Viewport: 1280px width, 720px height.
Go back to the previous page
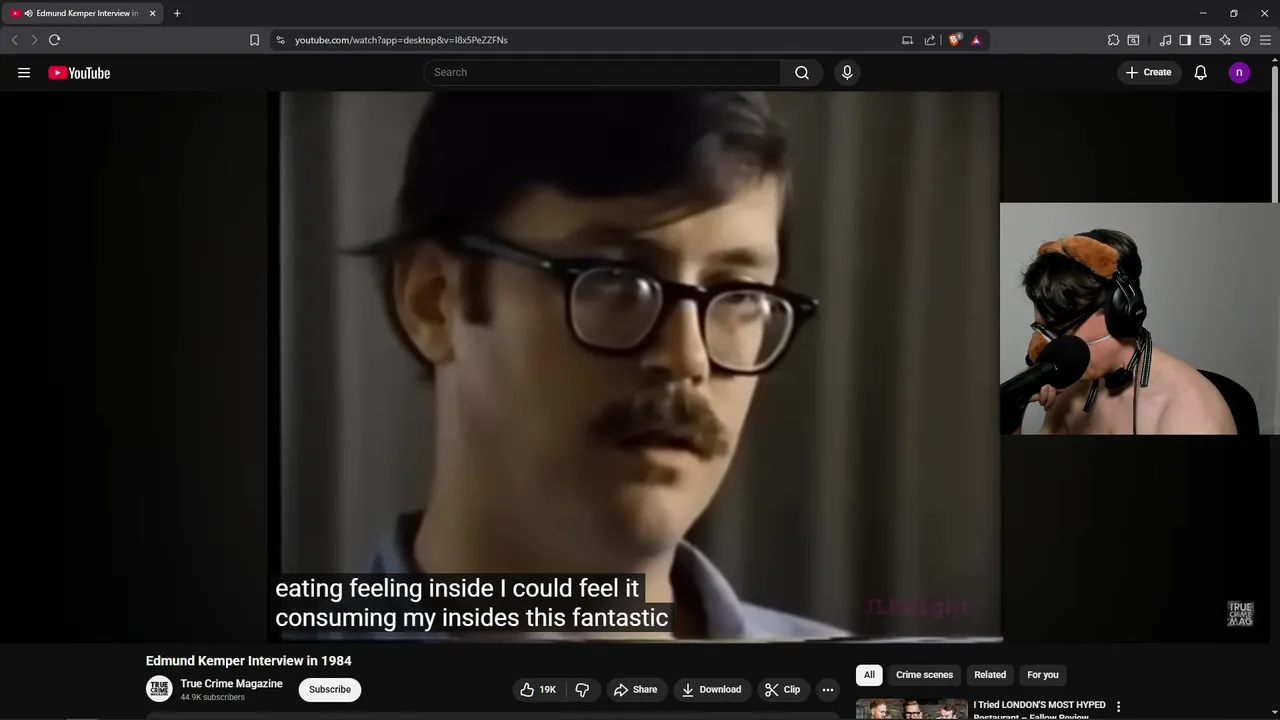pyautogui.click(x=14, y=40)
